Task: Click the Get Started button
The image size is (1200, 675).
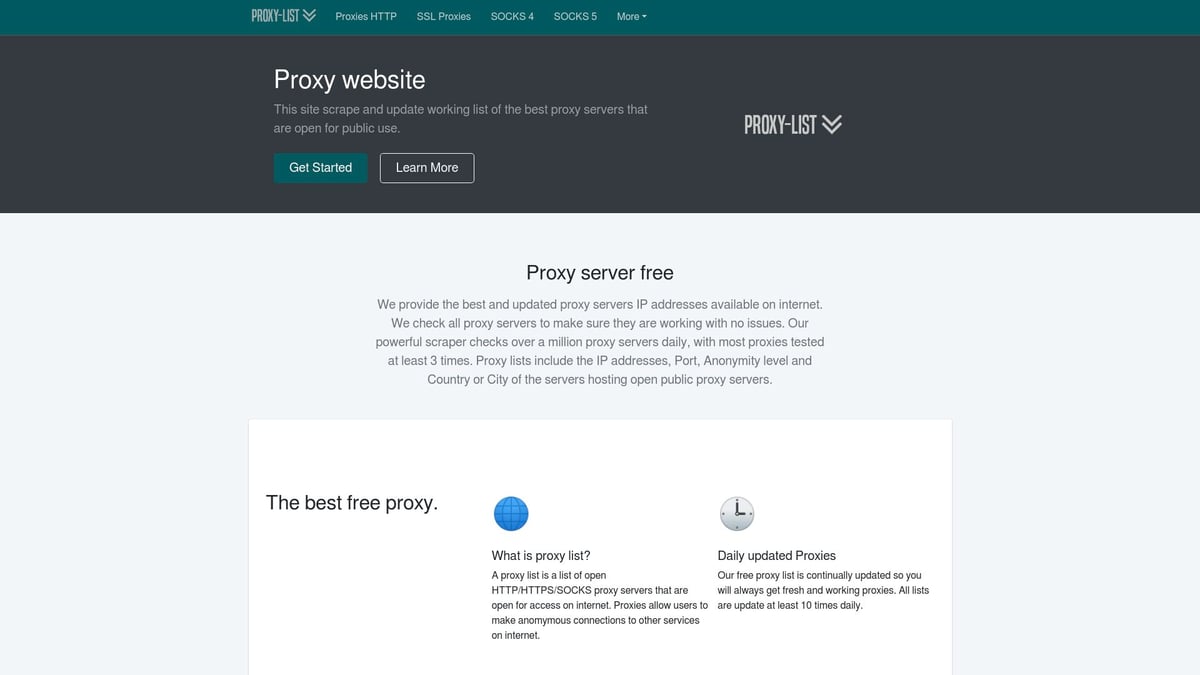Action: coord(320,167)
